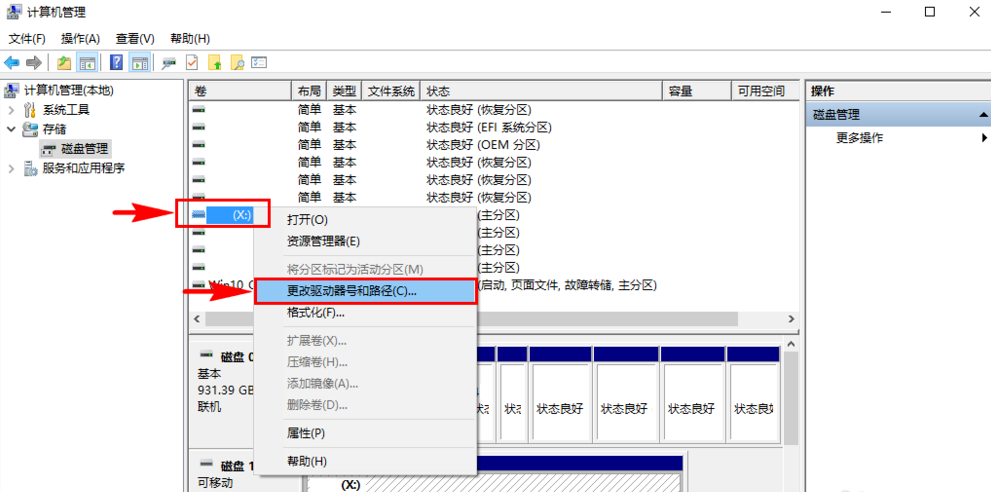
Task: Click the Computer Management title bar icon
Action: (15, 12)
